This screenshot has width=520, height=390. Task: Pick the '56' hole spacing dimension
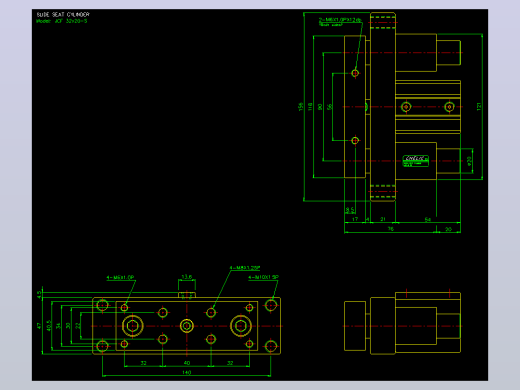pos(330,107)
